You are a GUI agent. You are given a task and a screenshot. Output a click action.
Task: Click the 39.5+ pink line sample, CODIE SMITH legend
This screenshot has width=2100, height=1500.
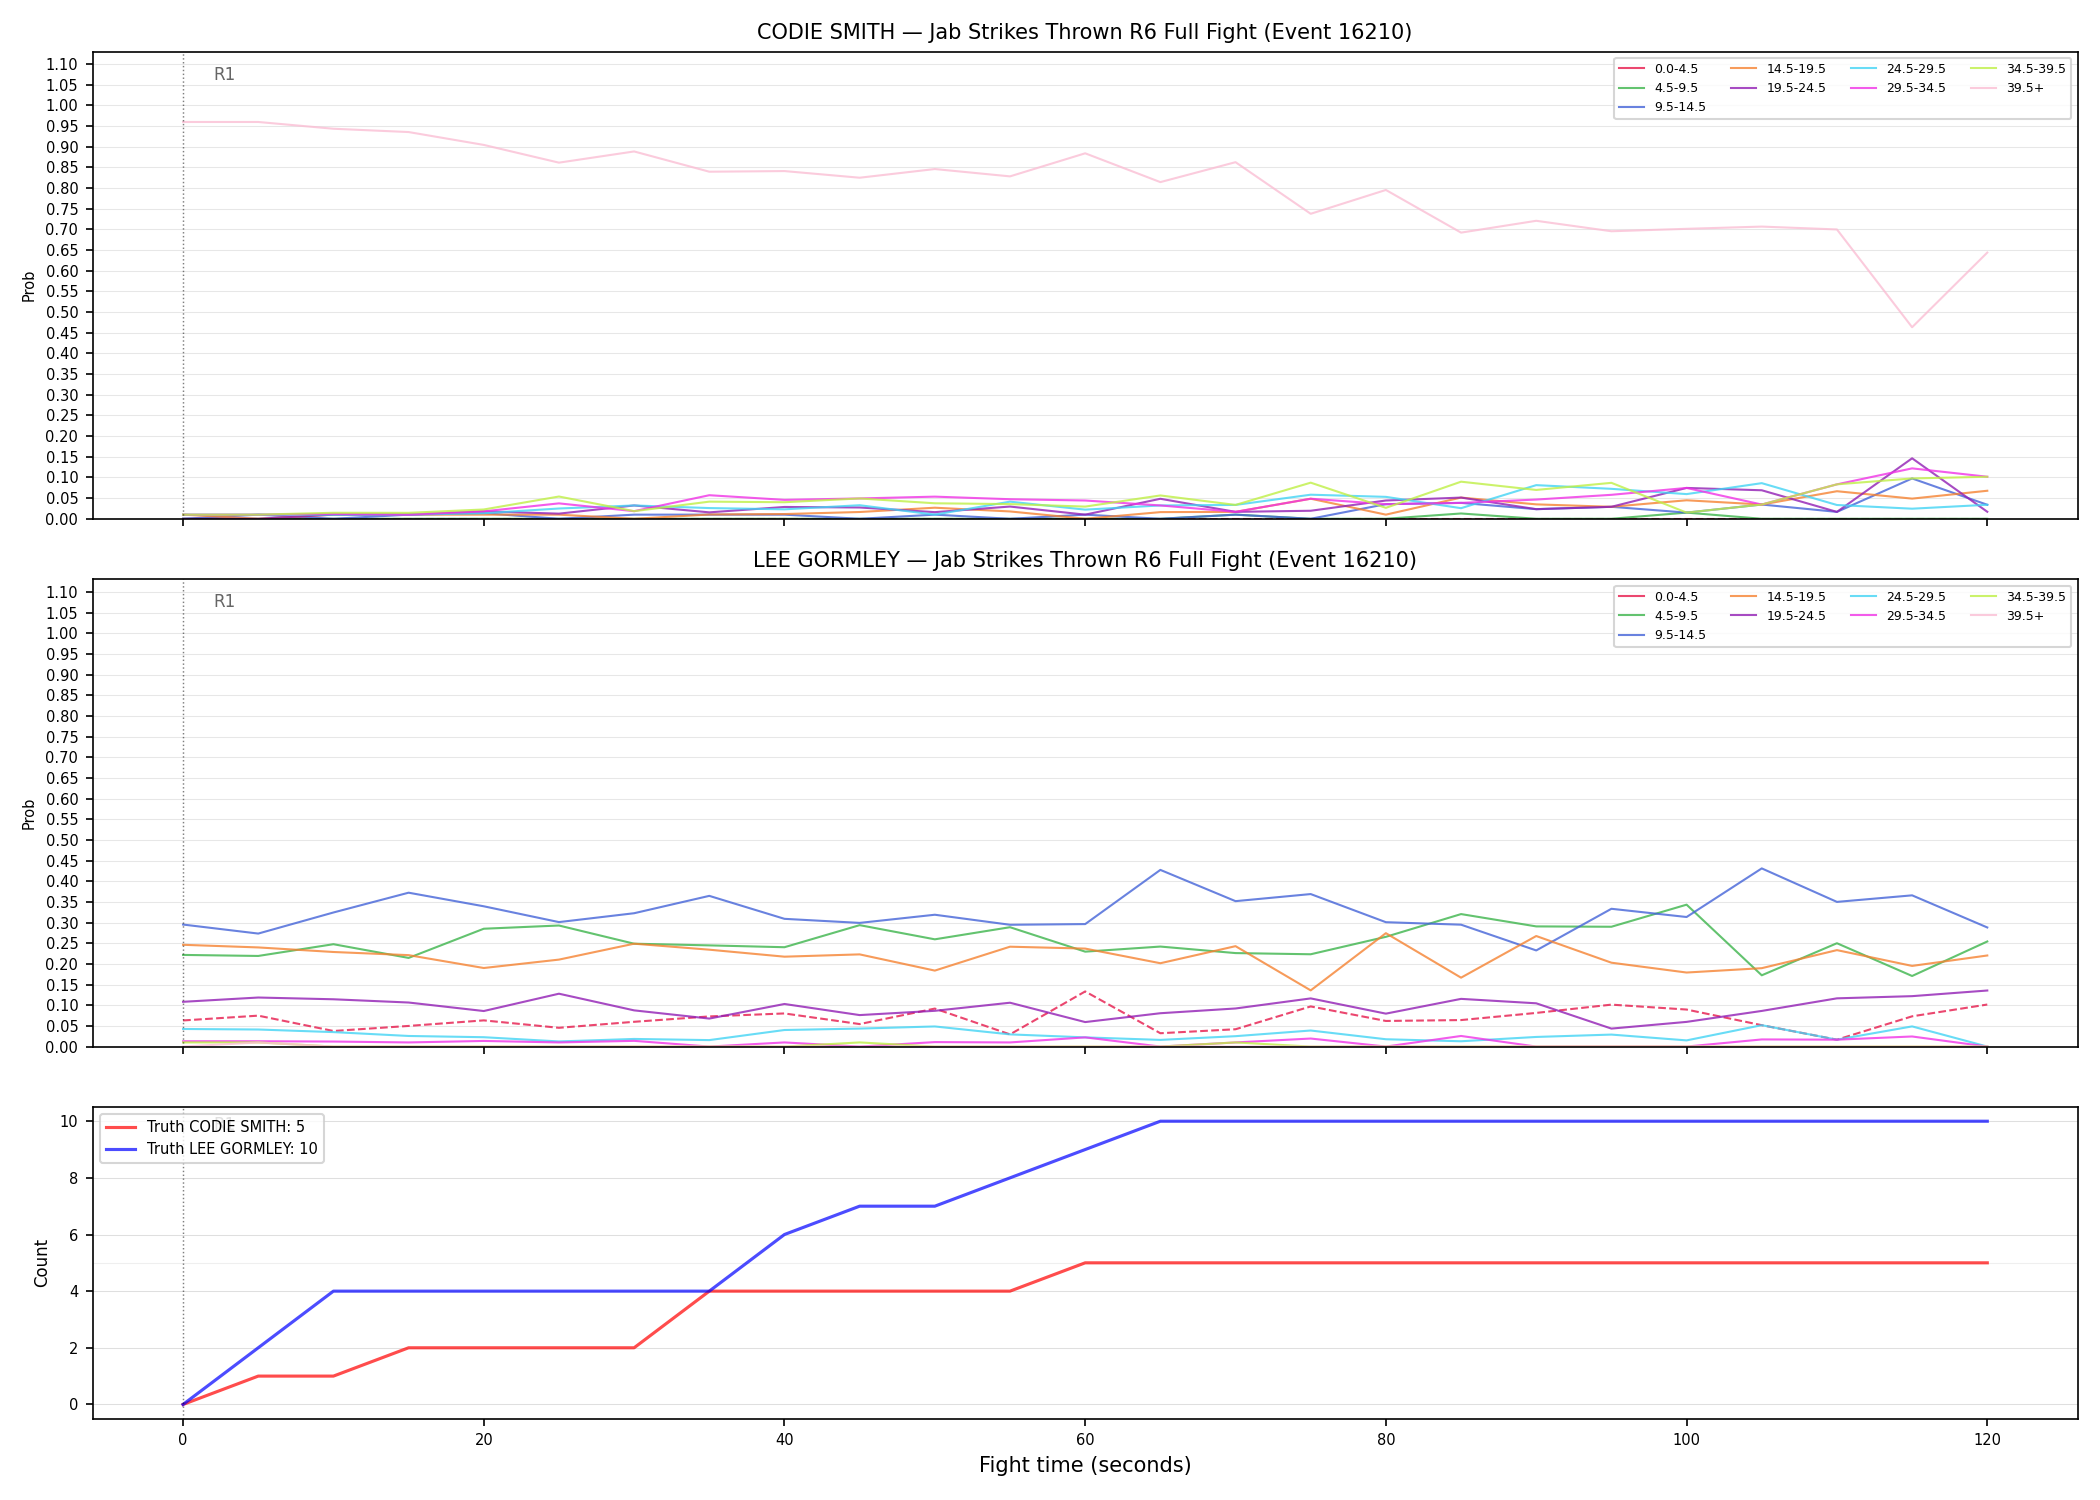coord(1983,88)
